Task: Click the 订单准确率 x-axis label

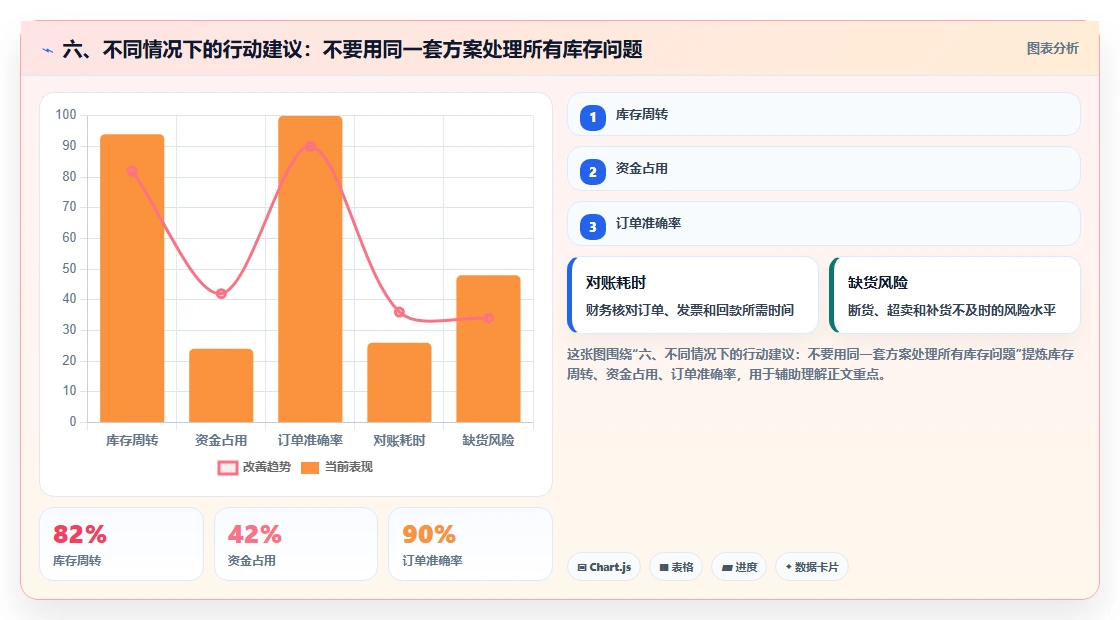Action: (310, 441)
